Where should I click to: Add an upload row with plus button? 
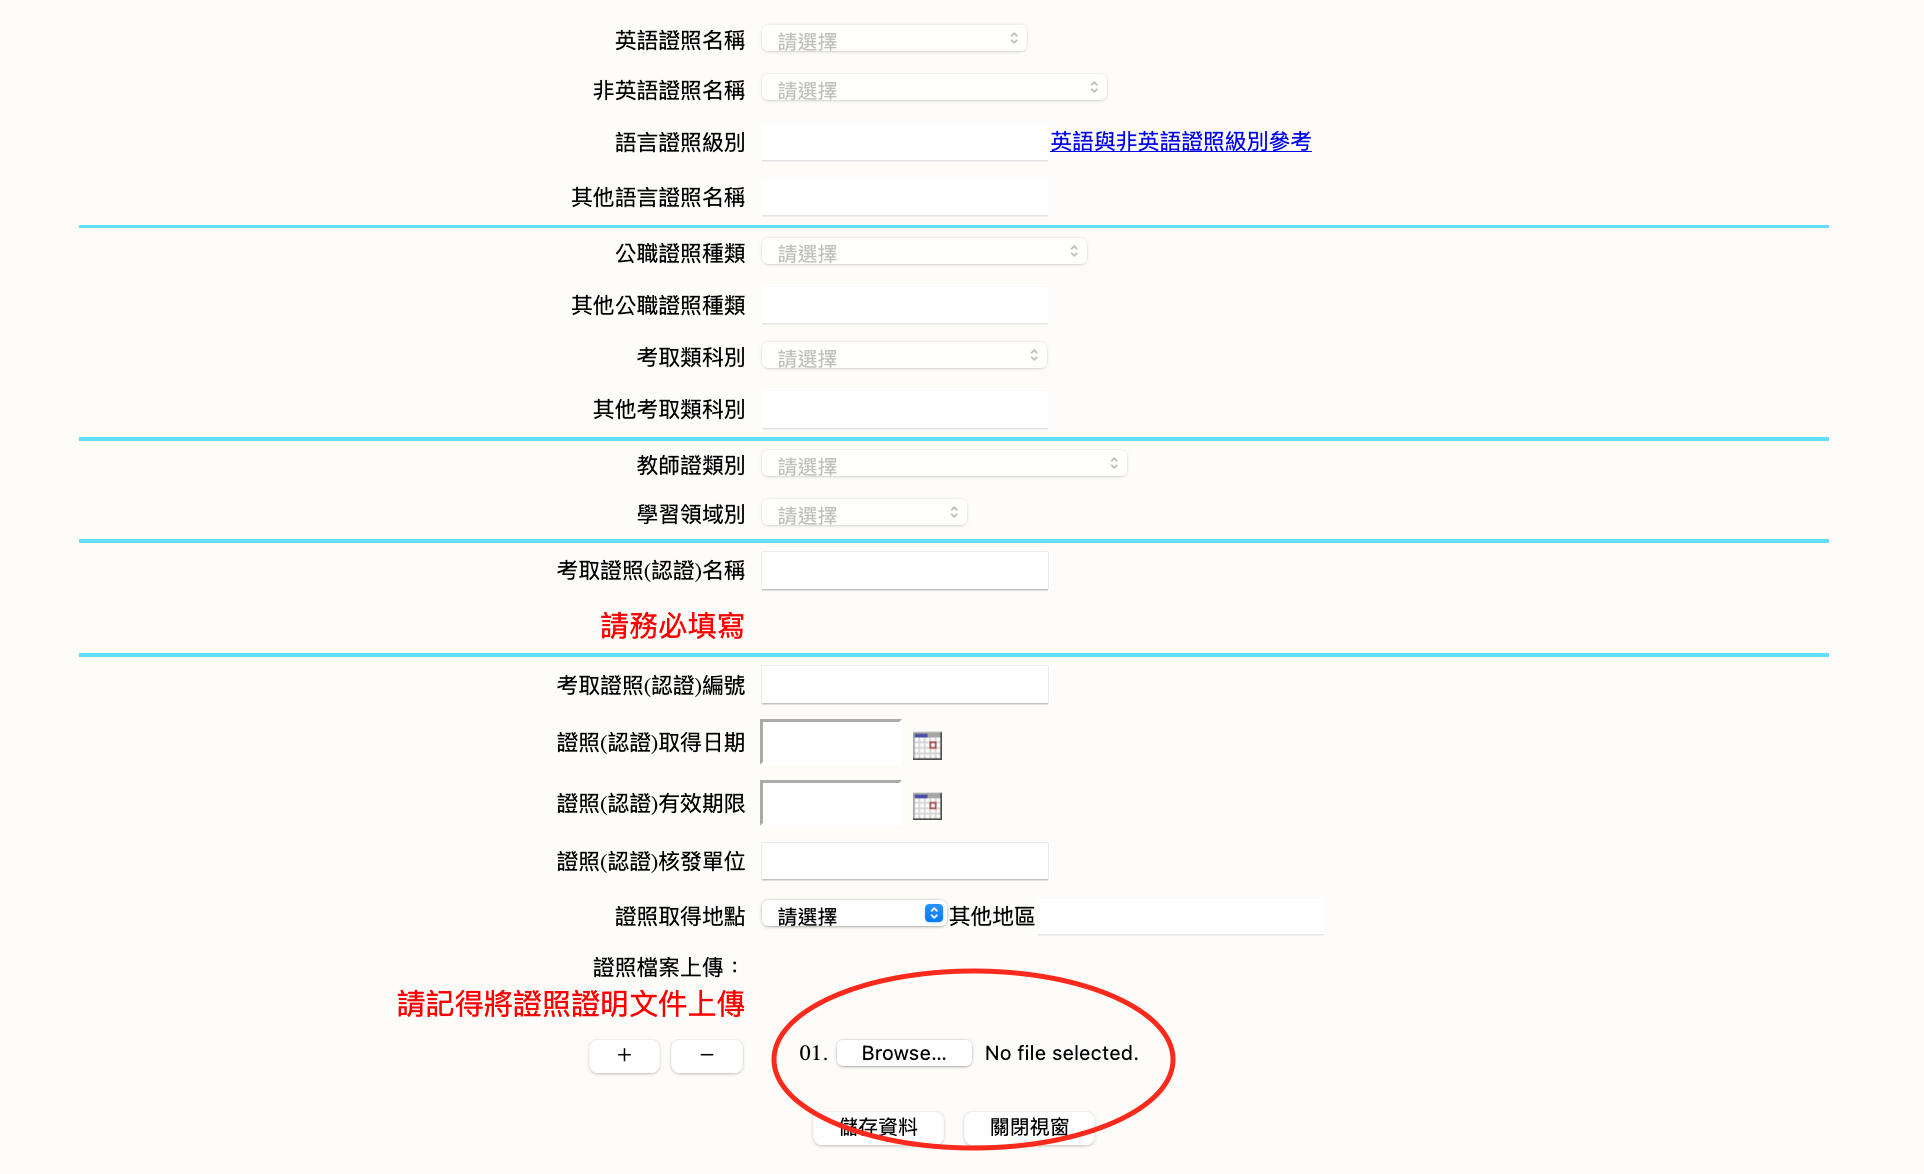pyautogui.click(x=624, y=1055)
